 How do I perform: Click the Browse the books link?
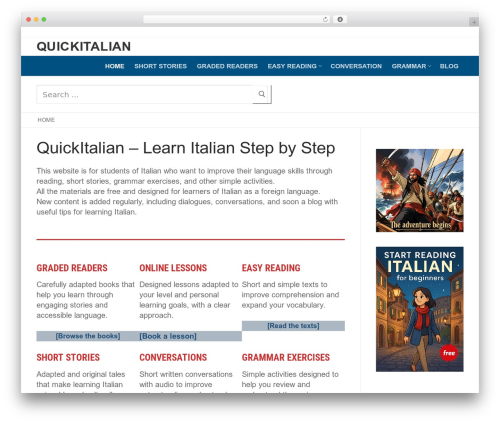[88, 336]
